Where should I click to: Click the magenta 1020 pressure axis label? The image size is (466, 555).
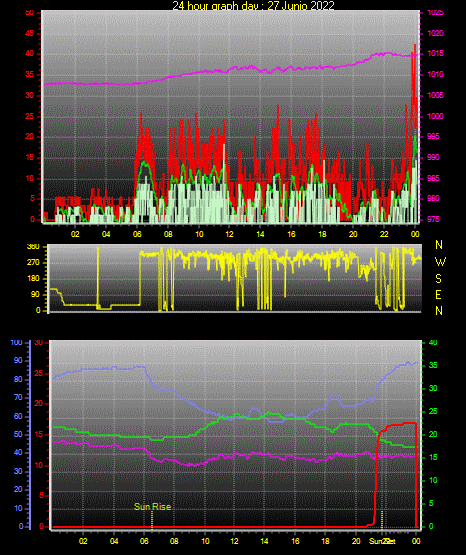click(x=436, y=33)
